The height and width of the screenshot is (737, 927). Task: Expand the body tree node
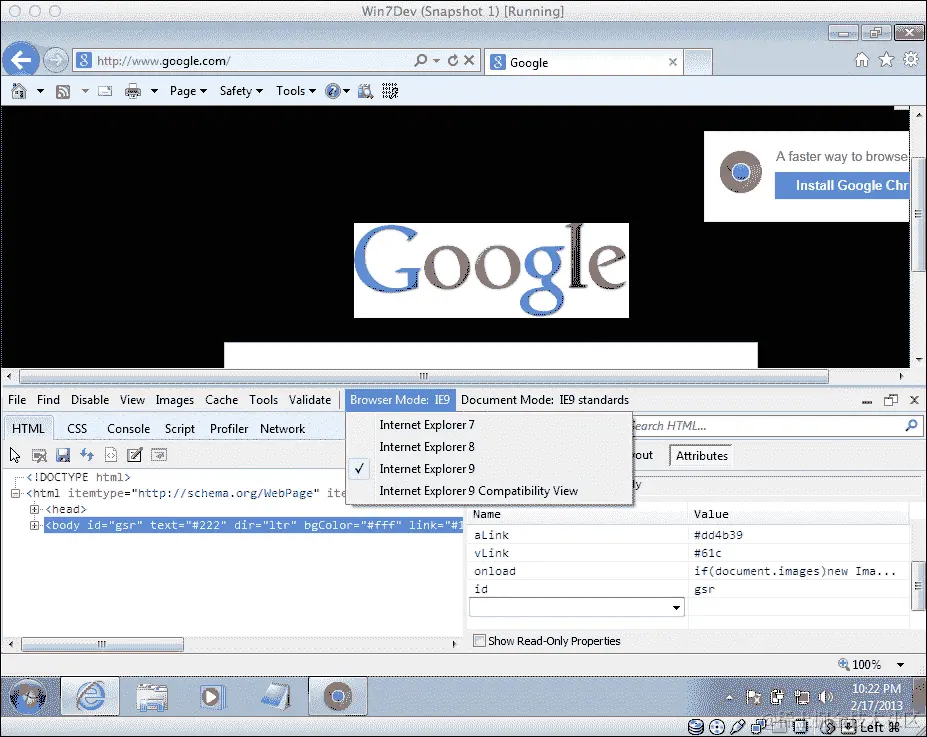coord(34,525)
